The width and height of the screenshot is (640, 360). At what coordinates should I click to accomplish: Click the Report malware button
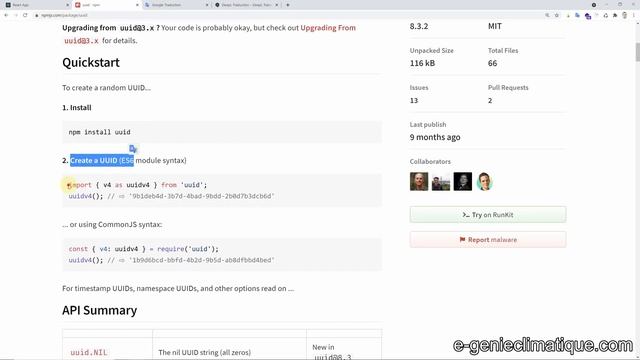pos(488,240)
